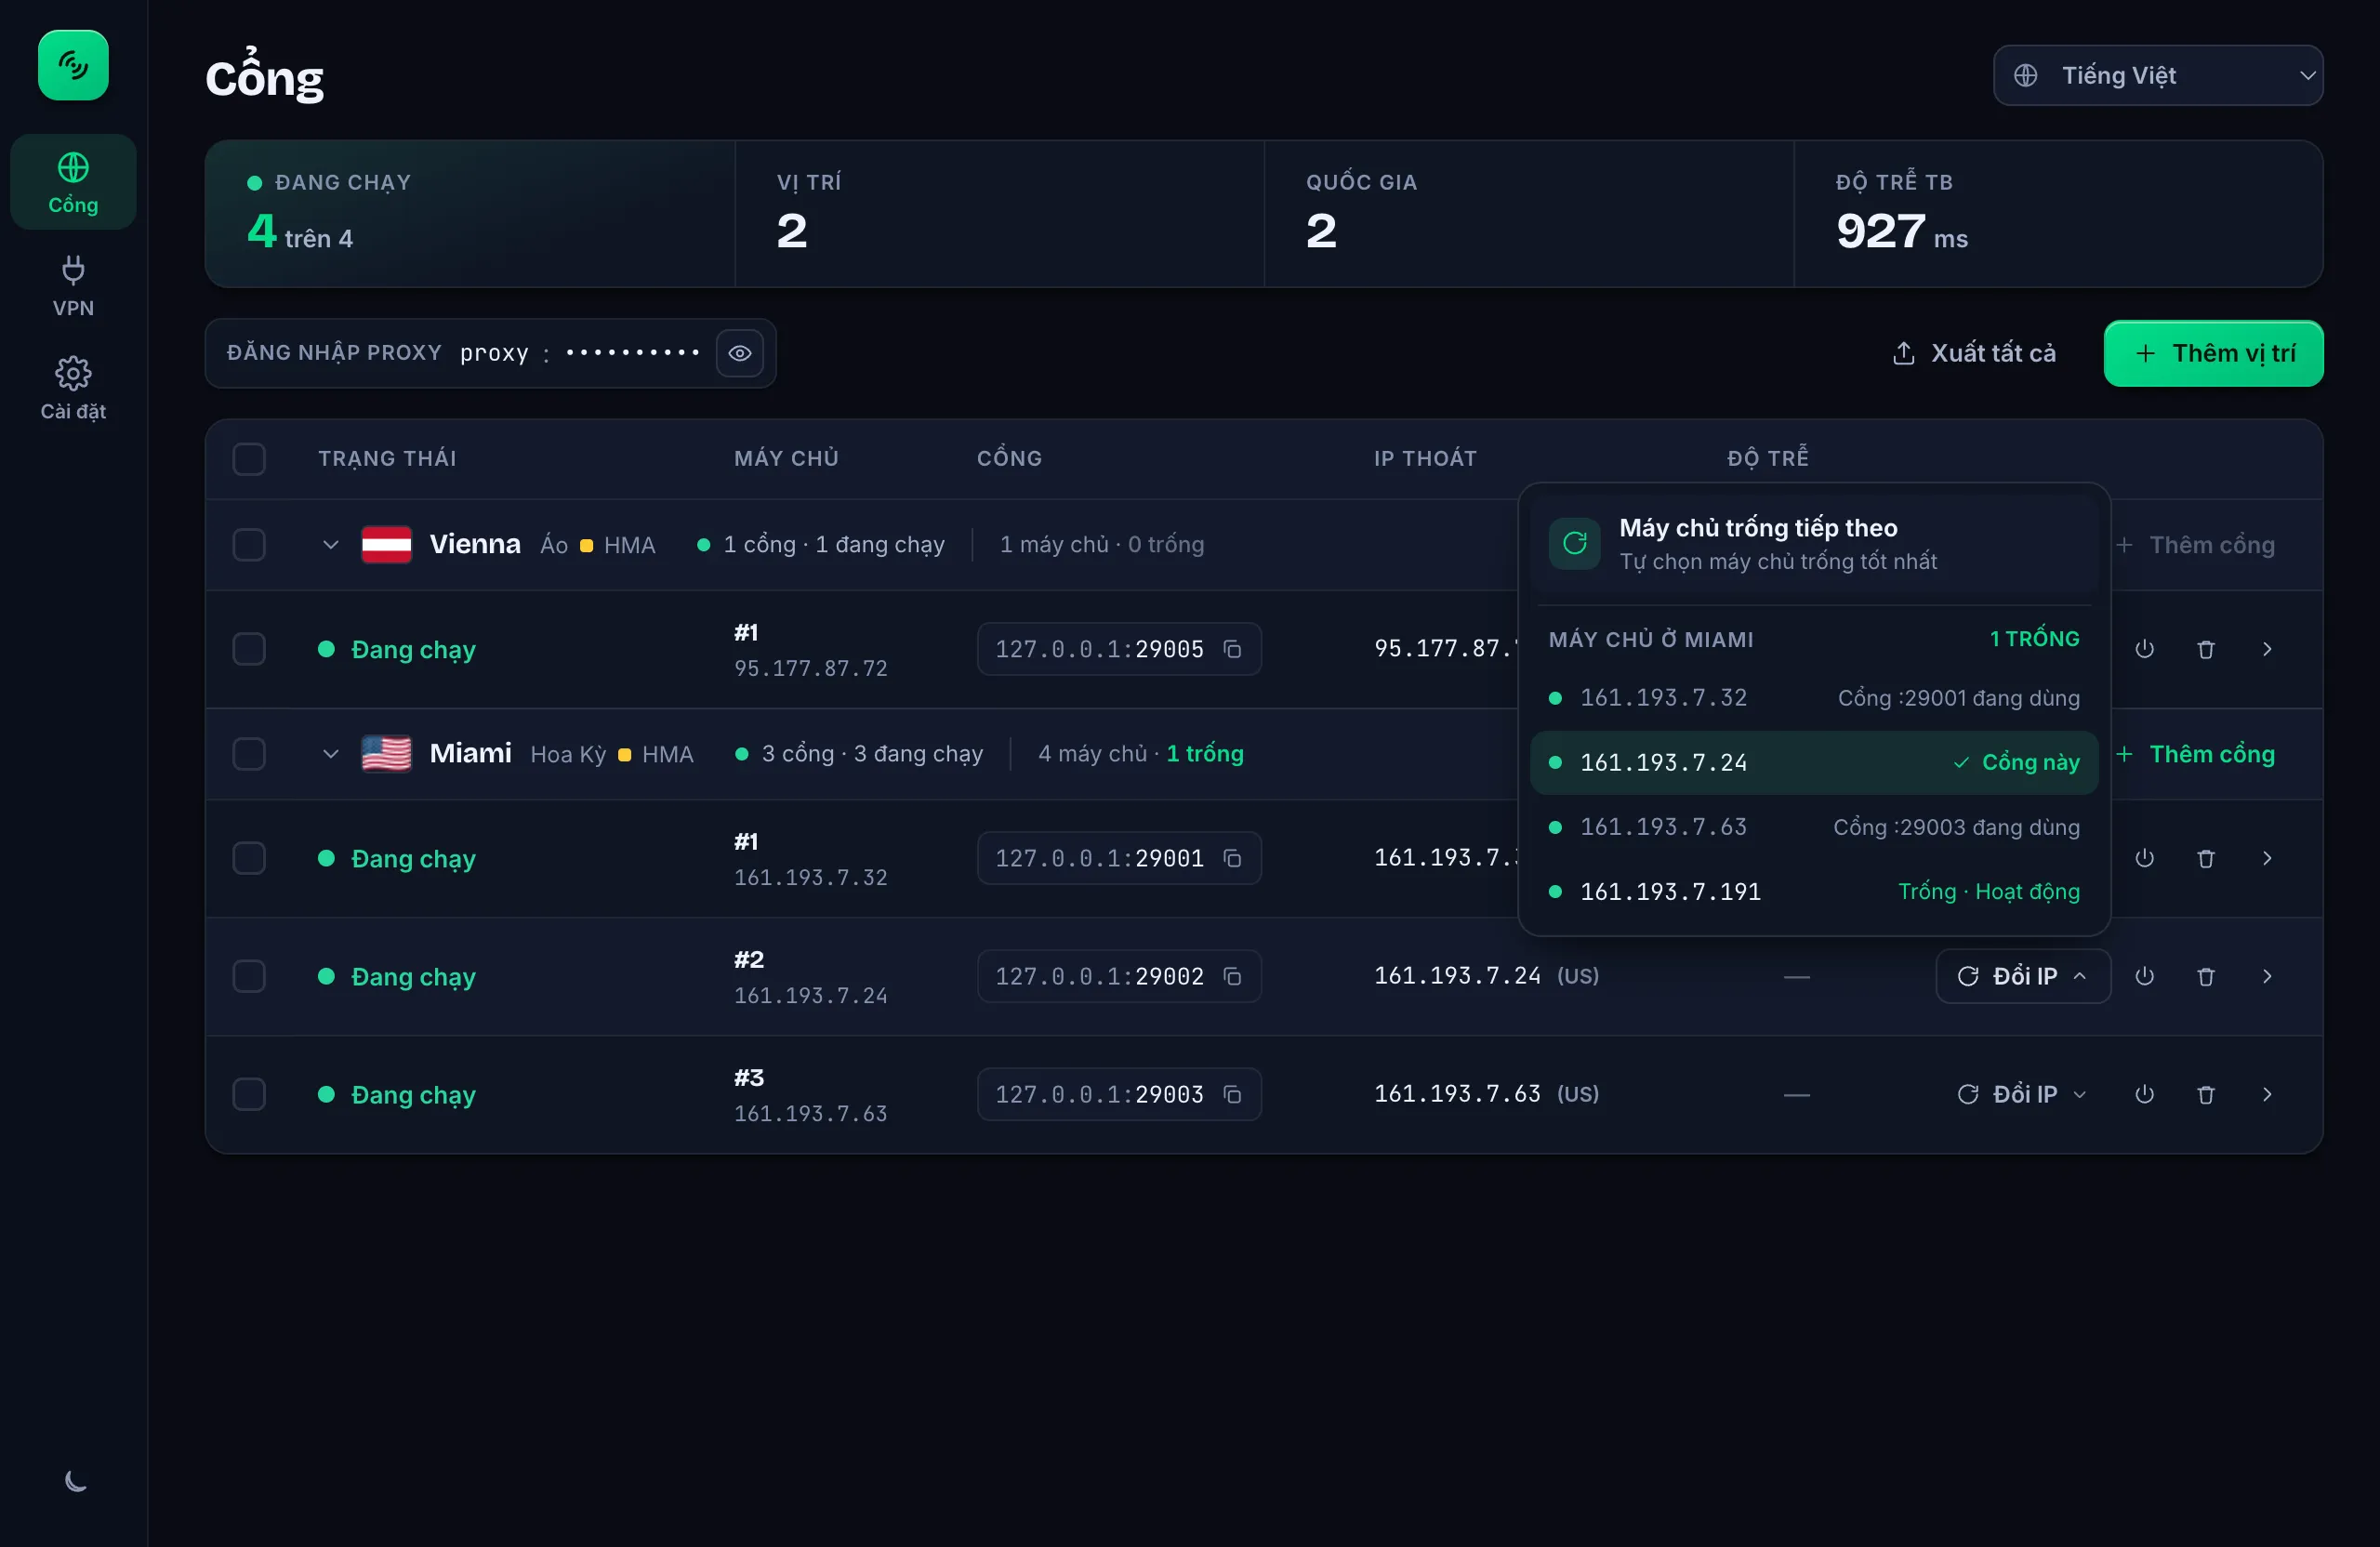2380x1547 pixels.
Task: Select free server 161.193.7.191
Action: click(x=1814, y=891)
